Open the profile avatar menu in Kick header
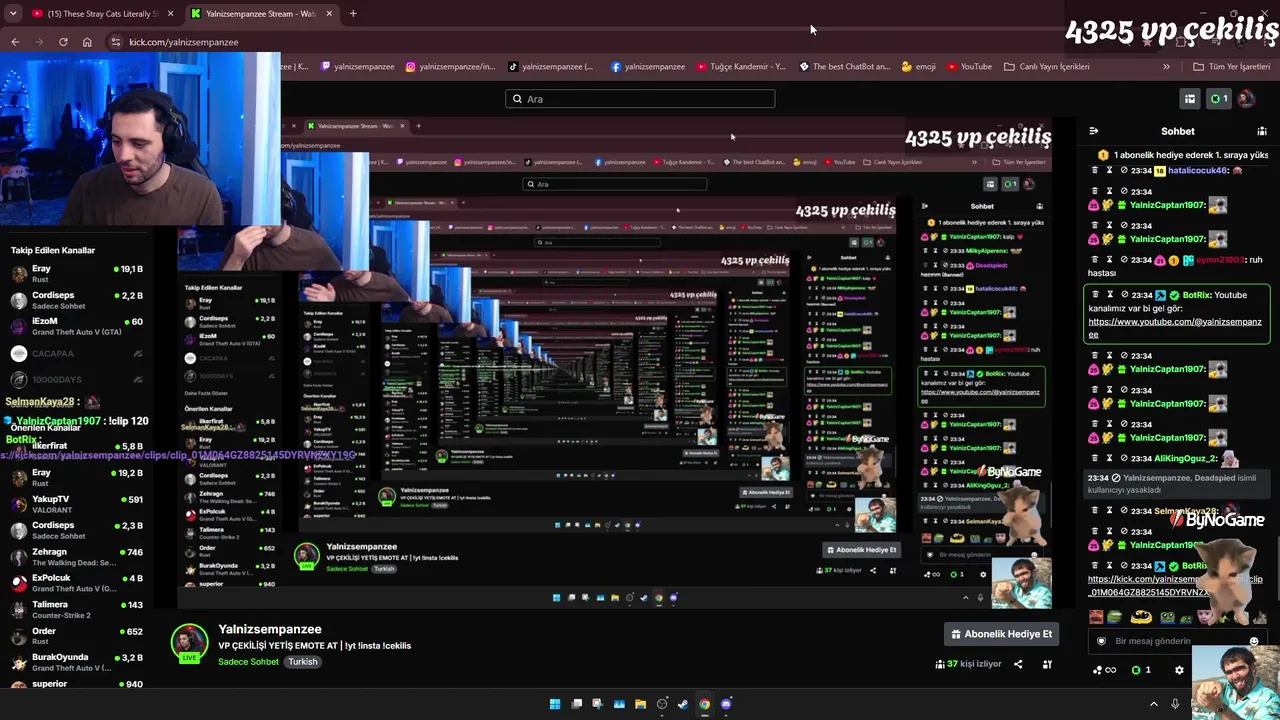Viewport: 1280px width, 720px height. click(1246, 99)
